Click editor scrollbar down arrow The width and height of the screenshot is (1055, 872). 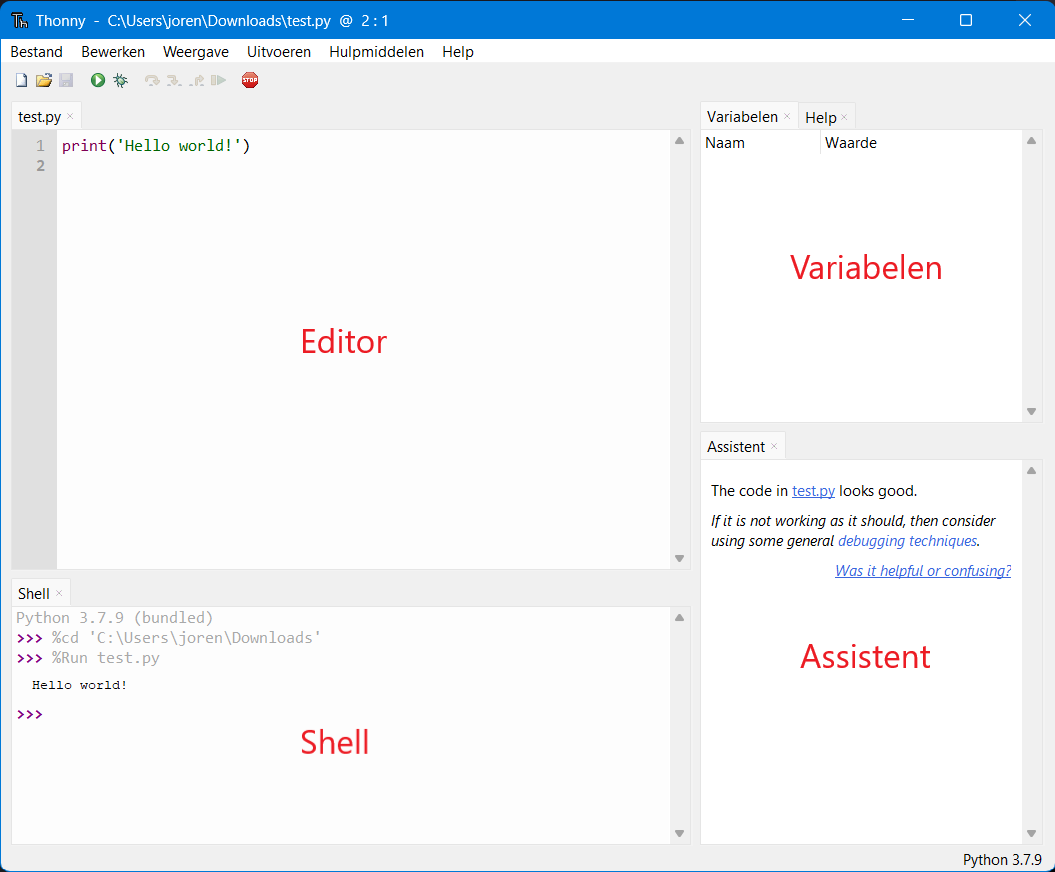pyautogui.click(x=680, y=558)
